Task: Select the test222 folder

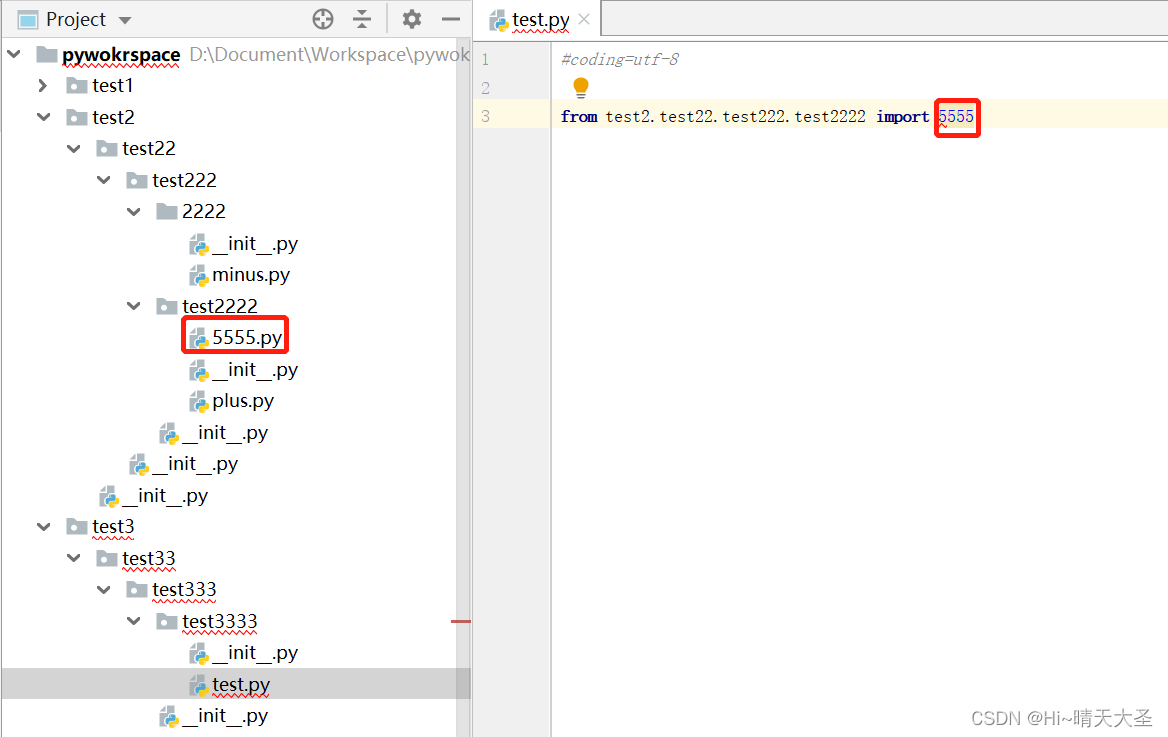Action: [x=184, y=180]
